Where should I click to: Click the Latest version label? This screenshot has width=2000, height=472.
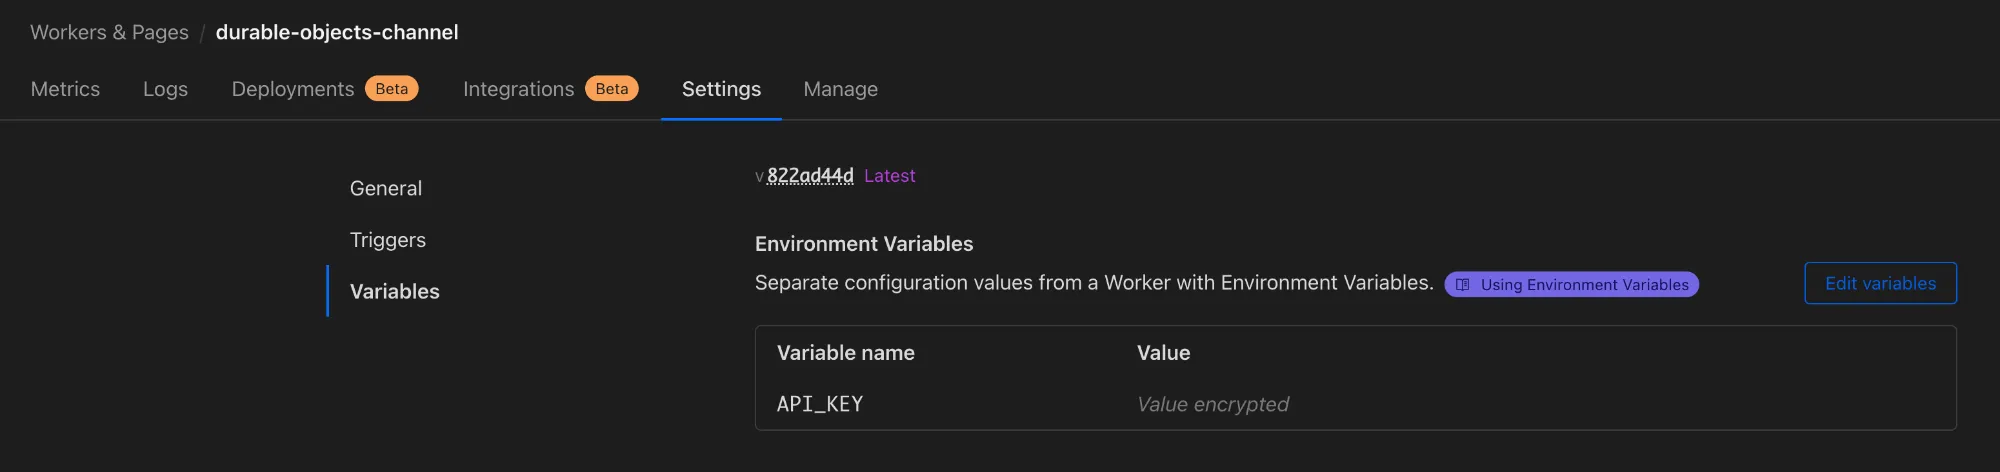[x=889, y=176]
